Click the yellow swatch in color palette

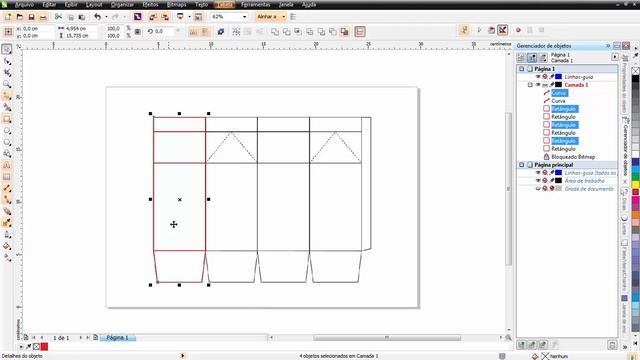coord(636,184)
